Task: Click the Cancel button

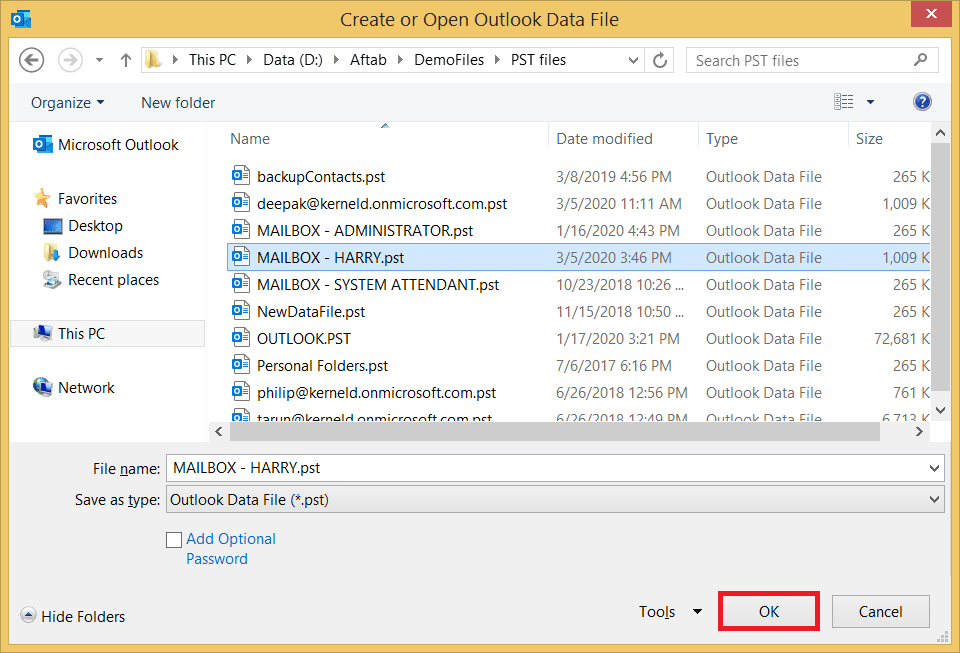Action: tap(880, 611)
